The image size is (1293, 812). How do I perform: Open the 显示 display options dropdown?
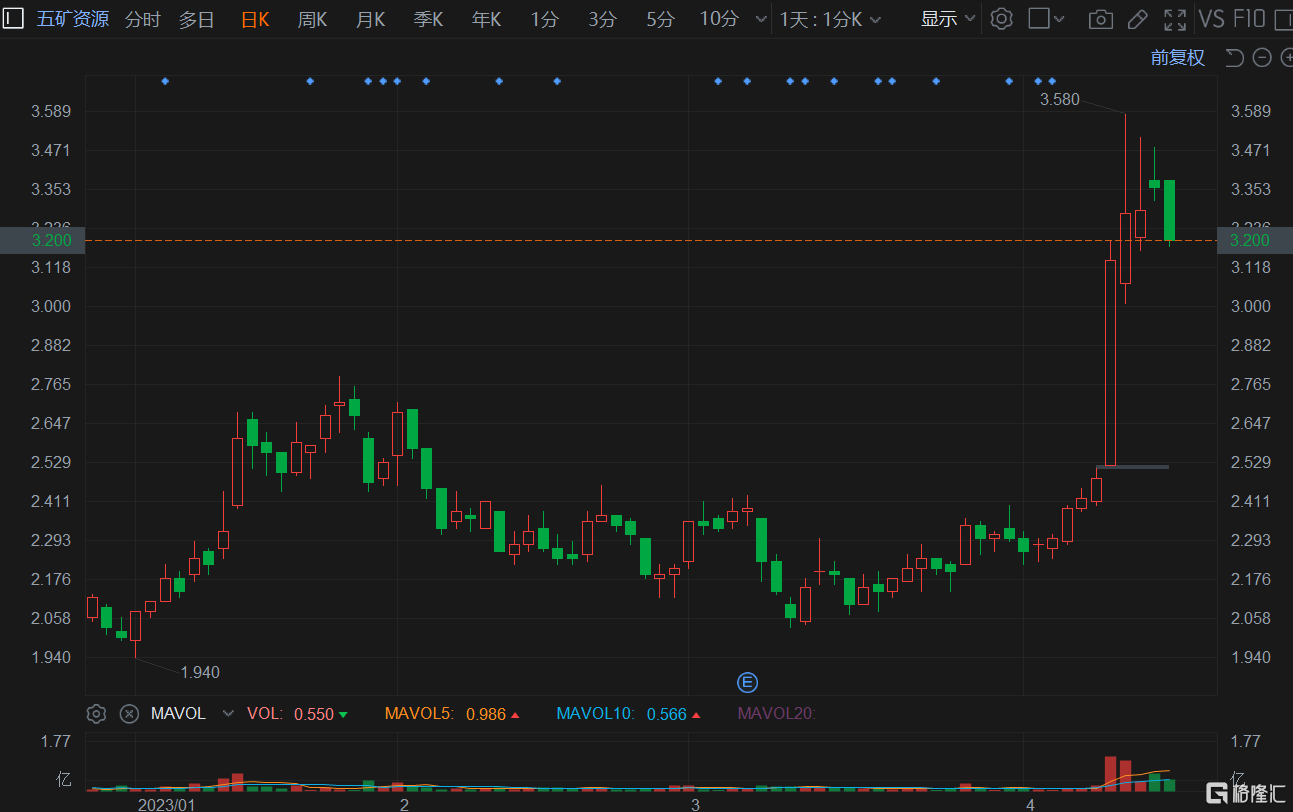pyautogui.click(x=945, y=18)
